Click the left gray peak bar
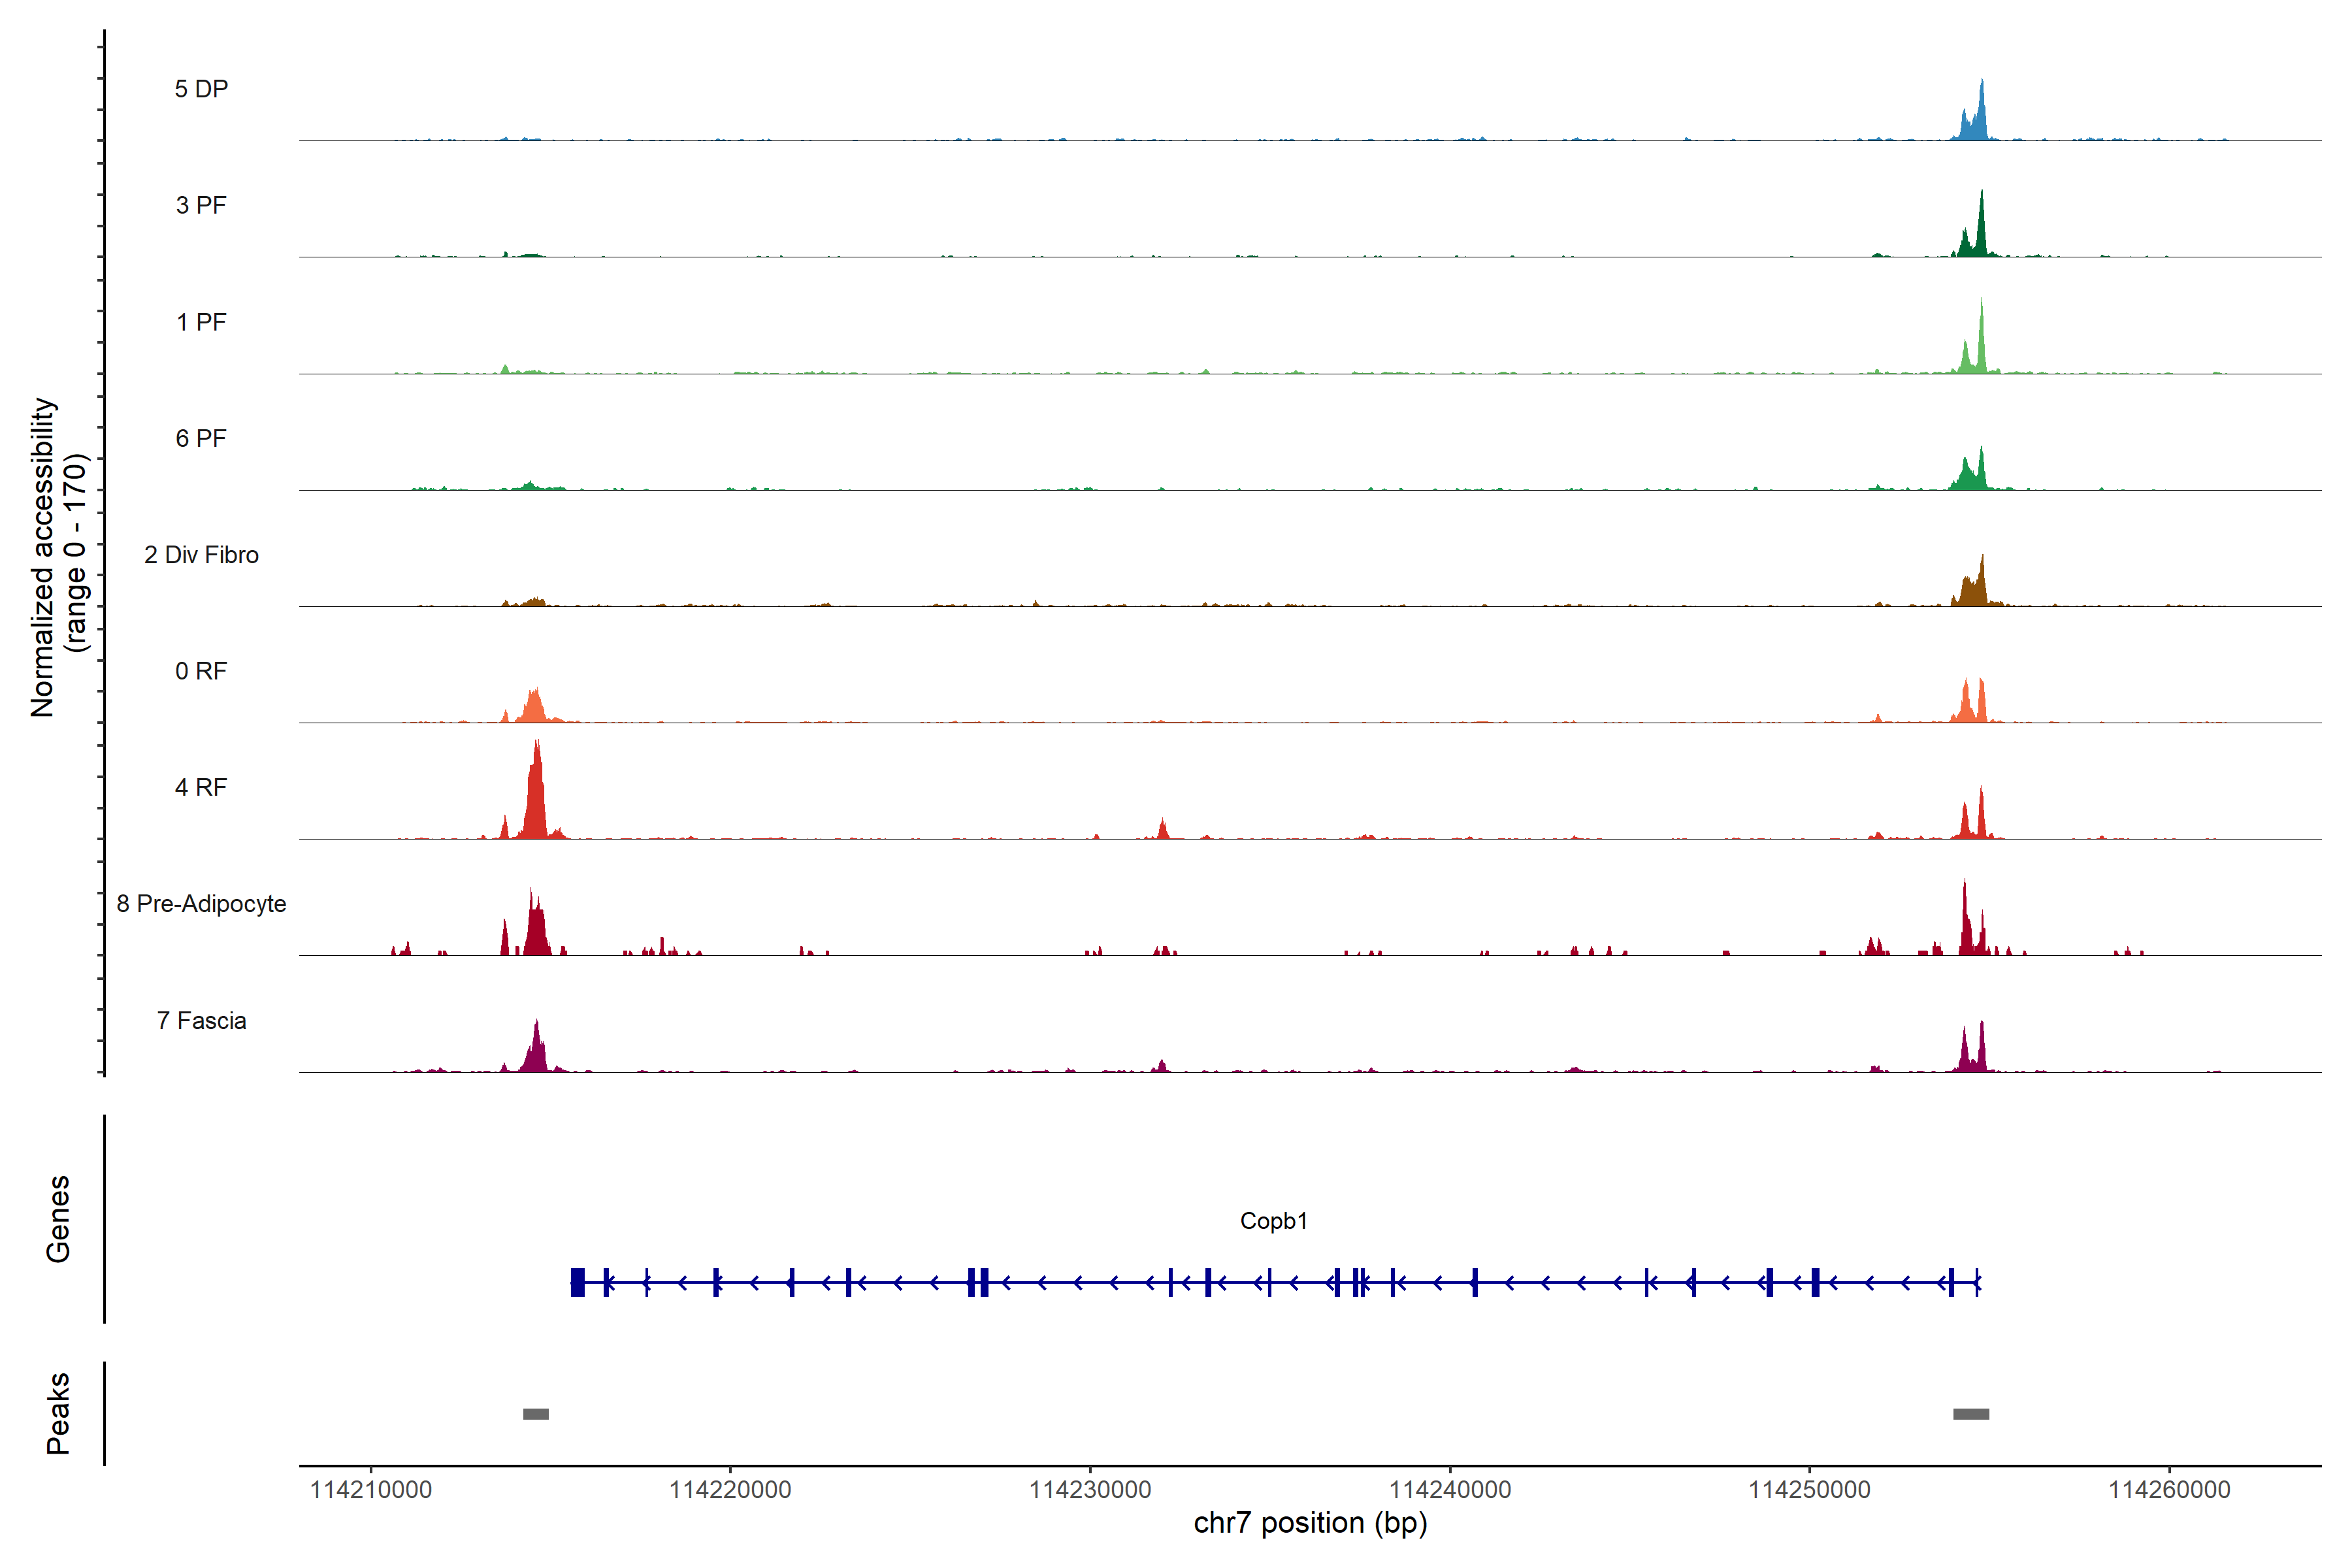 536,1414
